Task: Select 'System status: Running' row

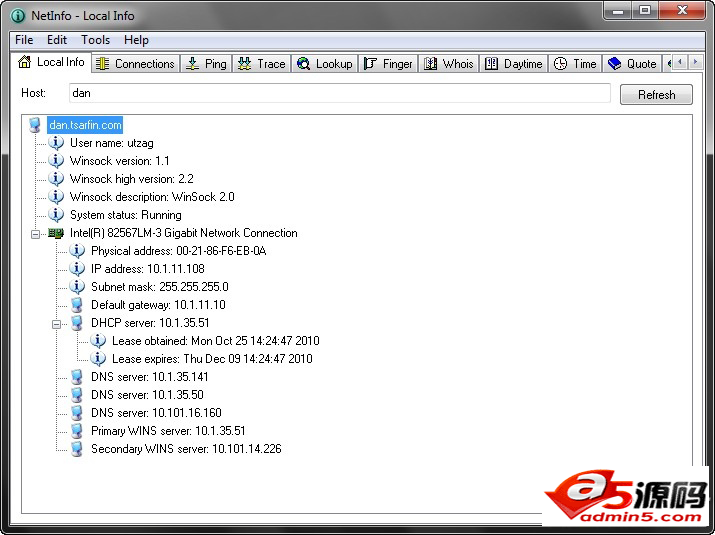Action: pyautogui.click(x=126, y=214)
